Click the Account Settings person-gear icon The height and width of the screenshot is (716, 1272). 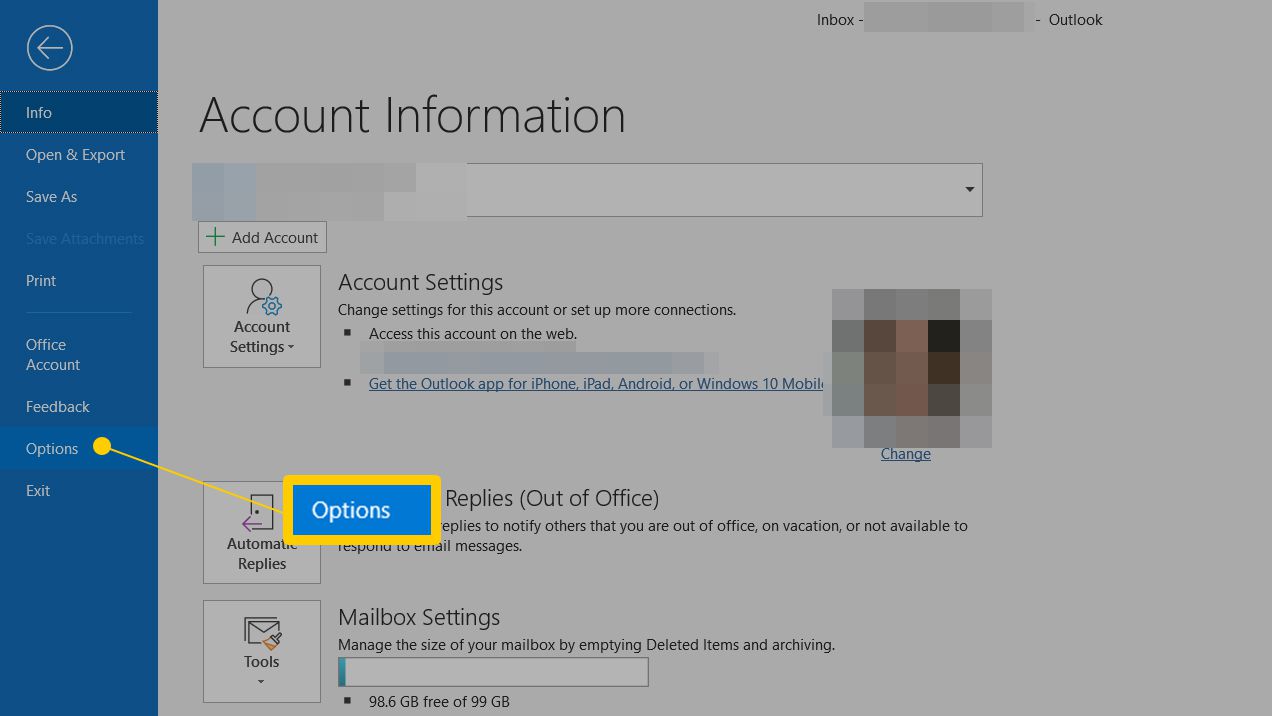pos(264,297)
